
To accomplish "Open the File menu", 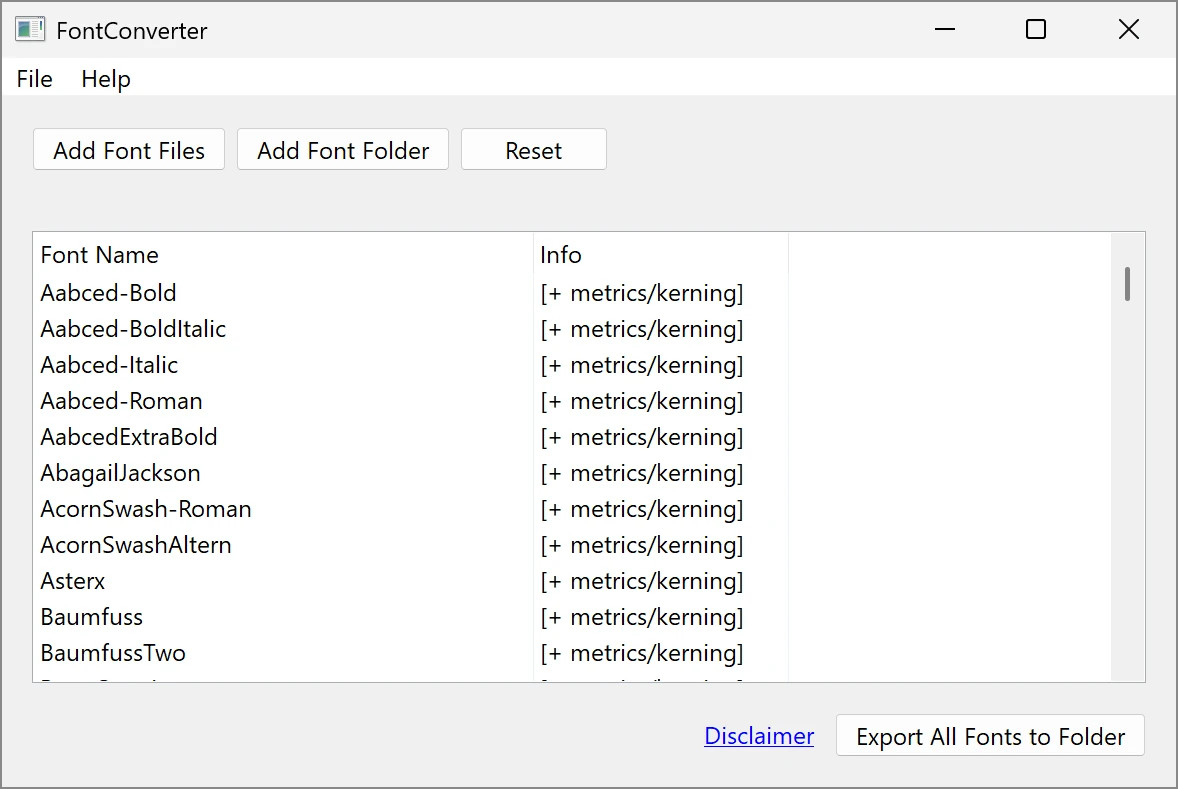I will [x=35, y=79].
